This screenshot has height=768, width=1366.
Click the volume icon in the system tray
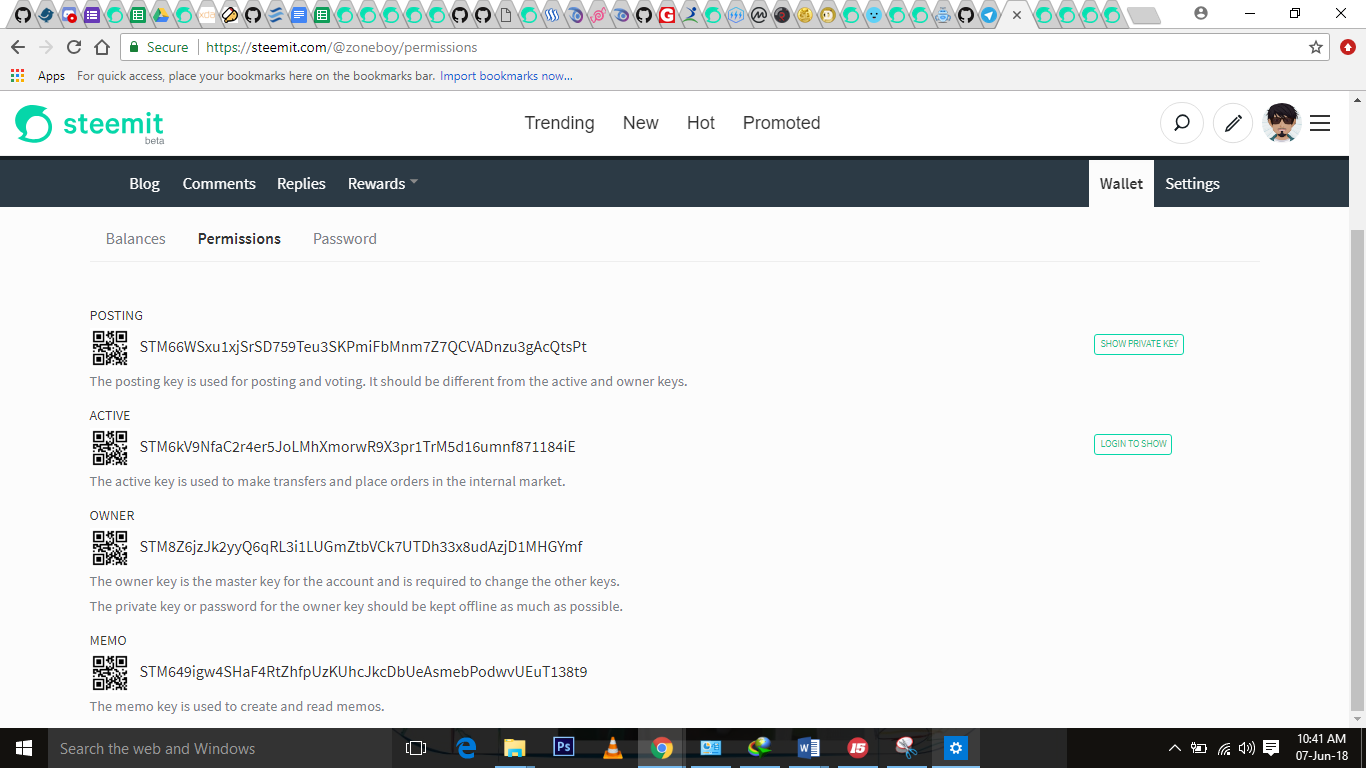point(1246,748)
